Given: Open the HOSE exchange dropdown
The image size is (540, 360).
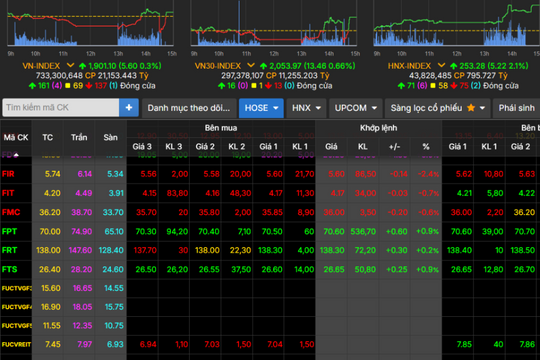Looking at the screenshot, I should [261, 108].
